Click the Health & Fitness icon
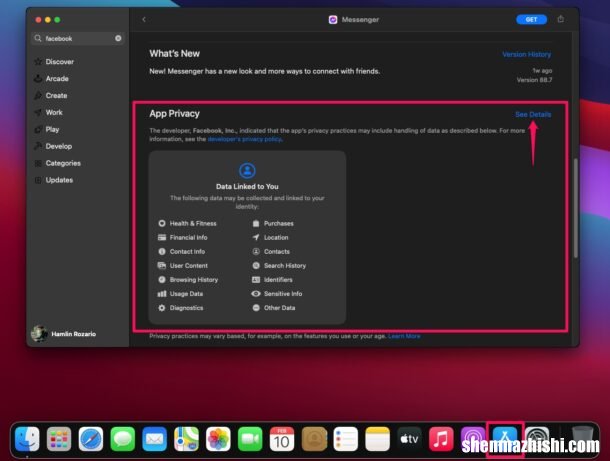610x461 pixels. pos(162,223)
